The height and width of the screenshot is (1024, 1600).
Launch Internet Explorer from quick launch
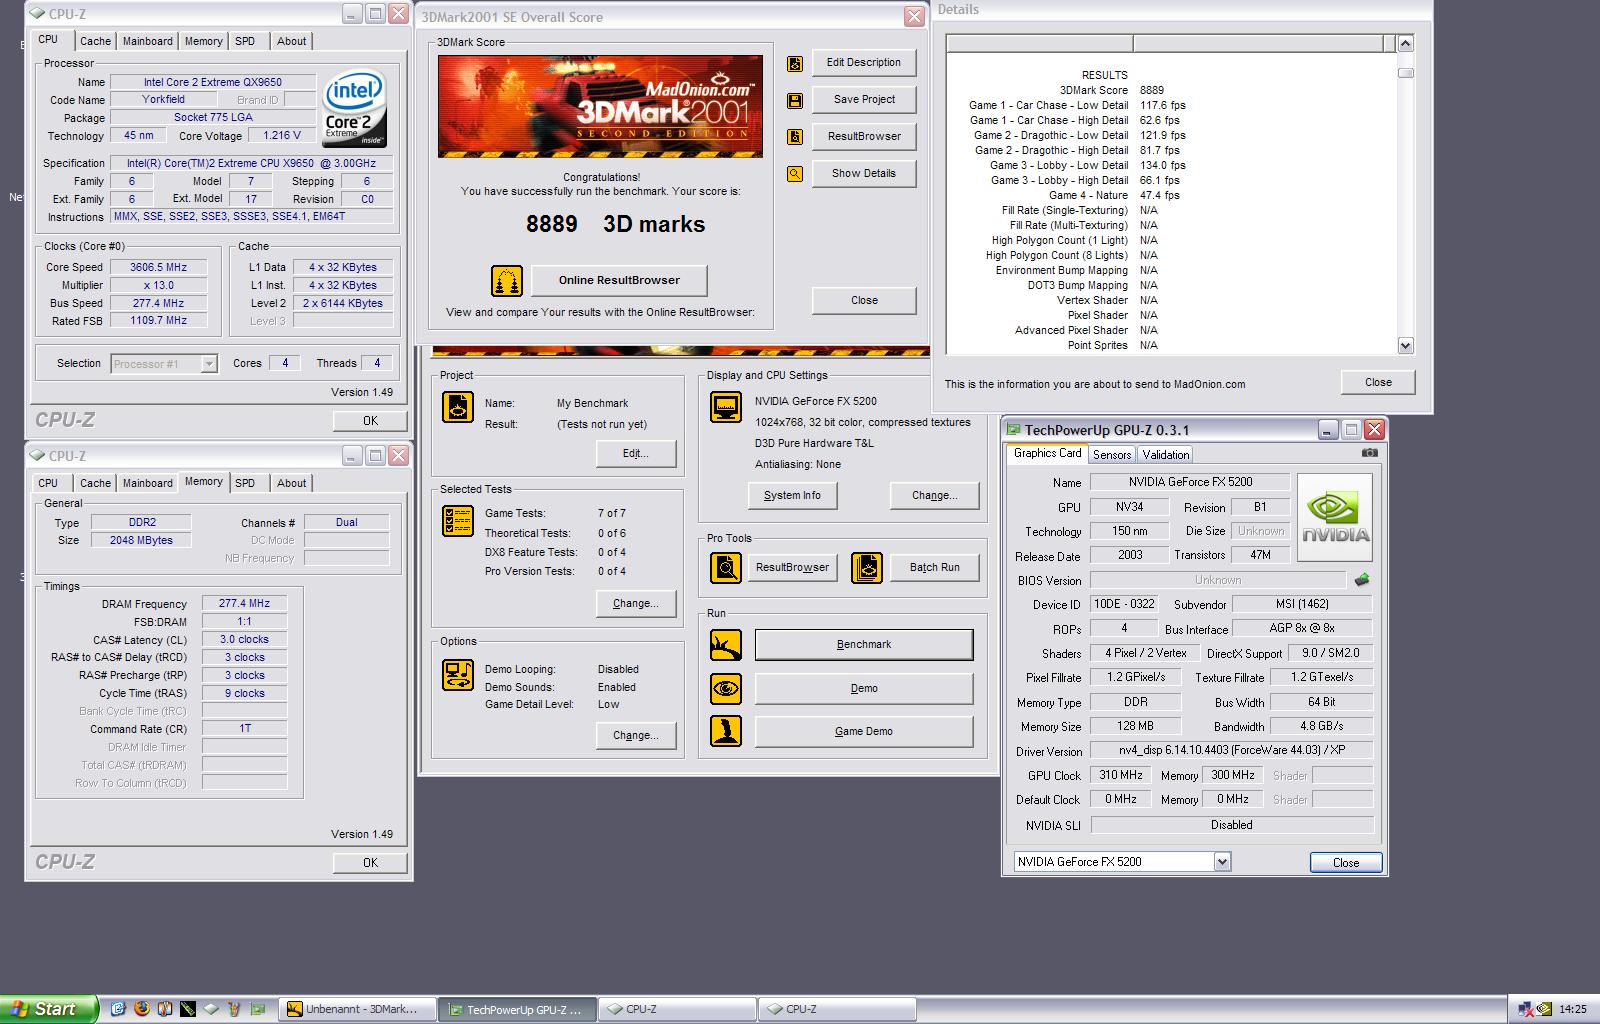[x=118, y=1009]
